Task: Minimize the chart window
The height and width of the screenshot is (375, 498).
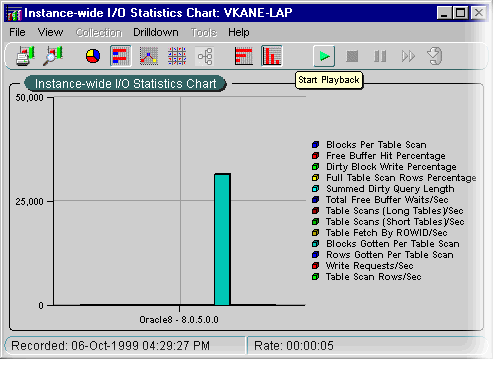Action: (444, 13)
